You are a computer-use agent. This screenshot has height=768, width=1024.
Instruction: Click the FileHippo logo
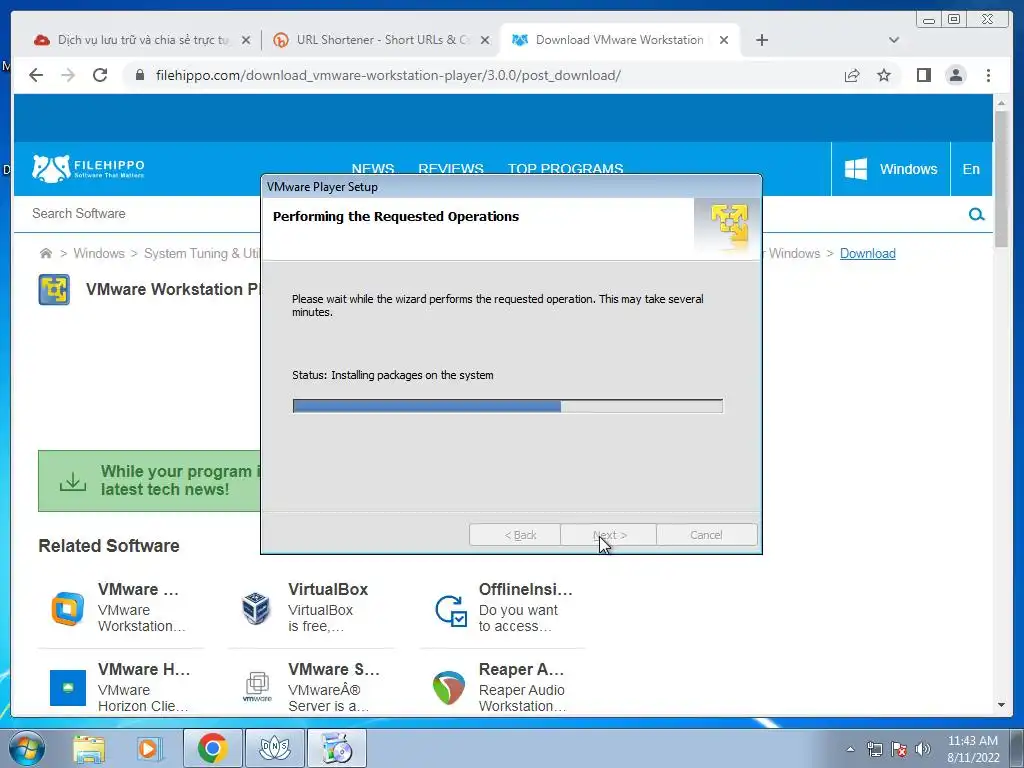click(88, 168)
